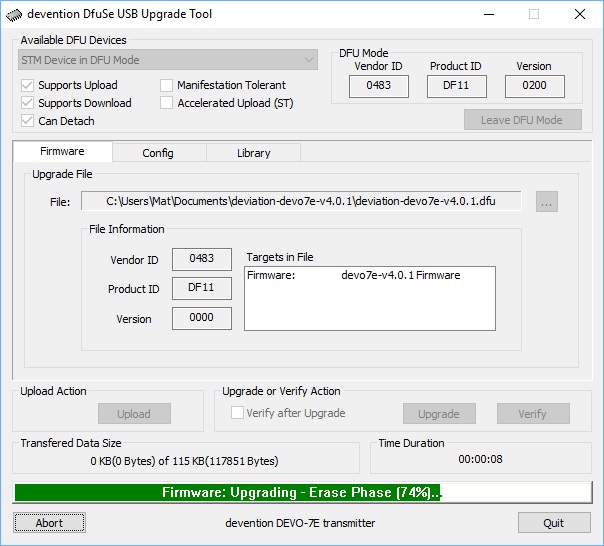604x546 pixels.
Task: Enable Accelerated Upload (ST) checkbox
Action: (x=166, y=103)
